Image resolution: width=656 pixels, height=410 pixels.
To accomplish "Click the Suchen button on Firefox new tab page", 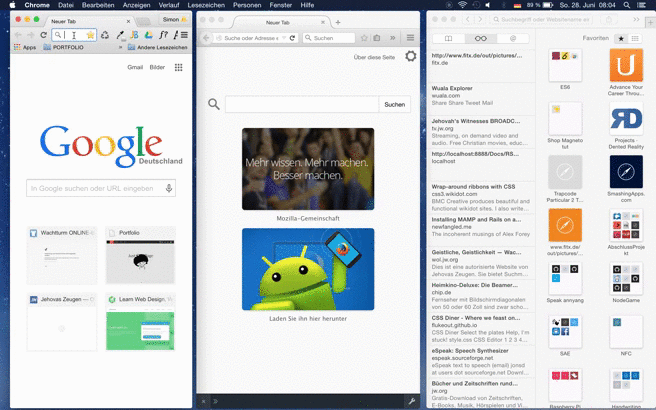I will [395, 105].
